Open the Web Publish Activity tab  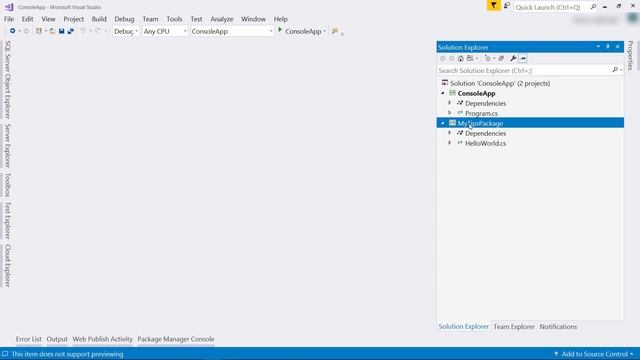(102, 339)
